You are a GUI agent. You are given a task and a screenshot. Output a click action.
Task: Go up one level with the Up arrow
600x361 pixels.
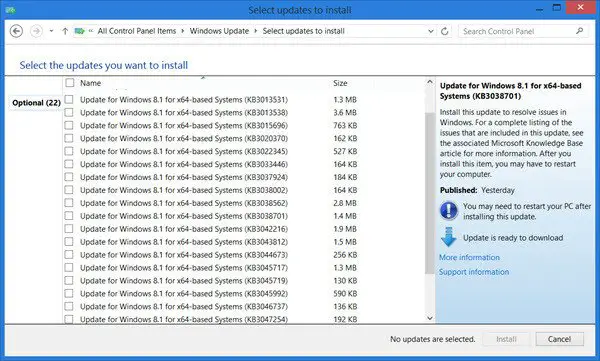click(65, 31)
